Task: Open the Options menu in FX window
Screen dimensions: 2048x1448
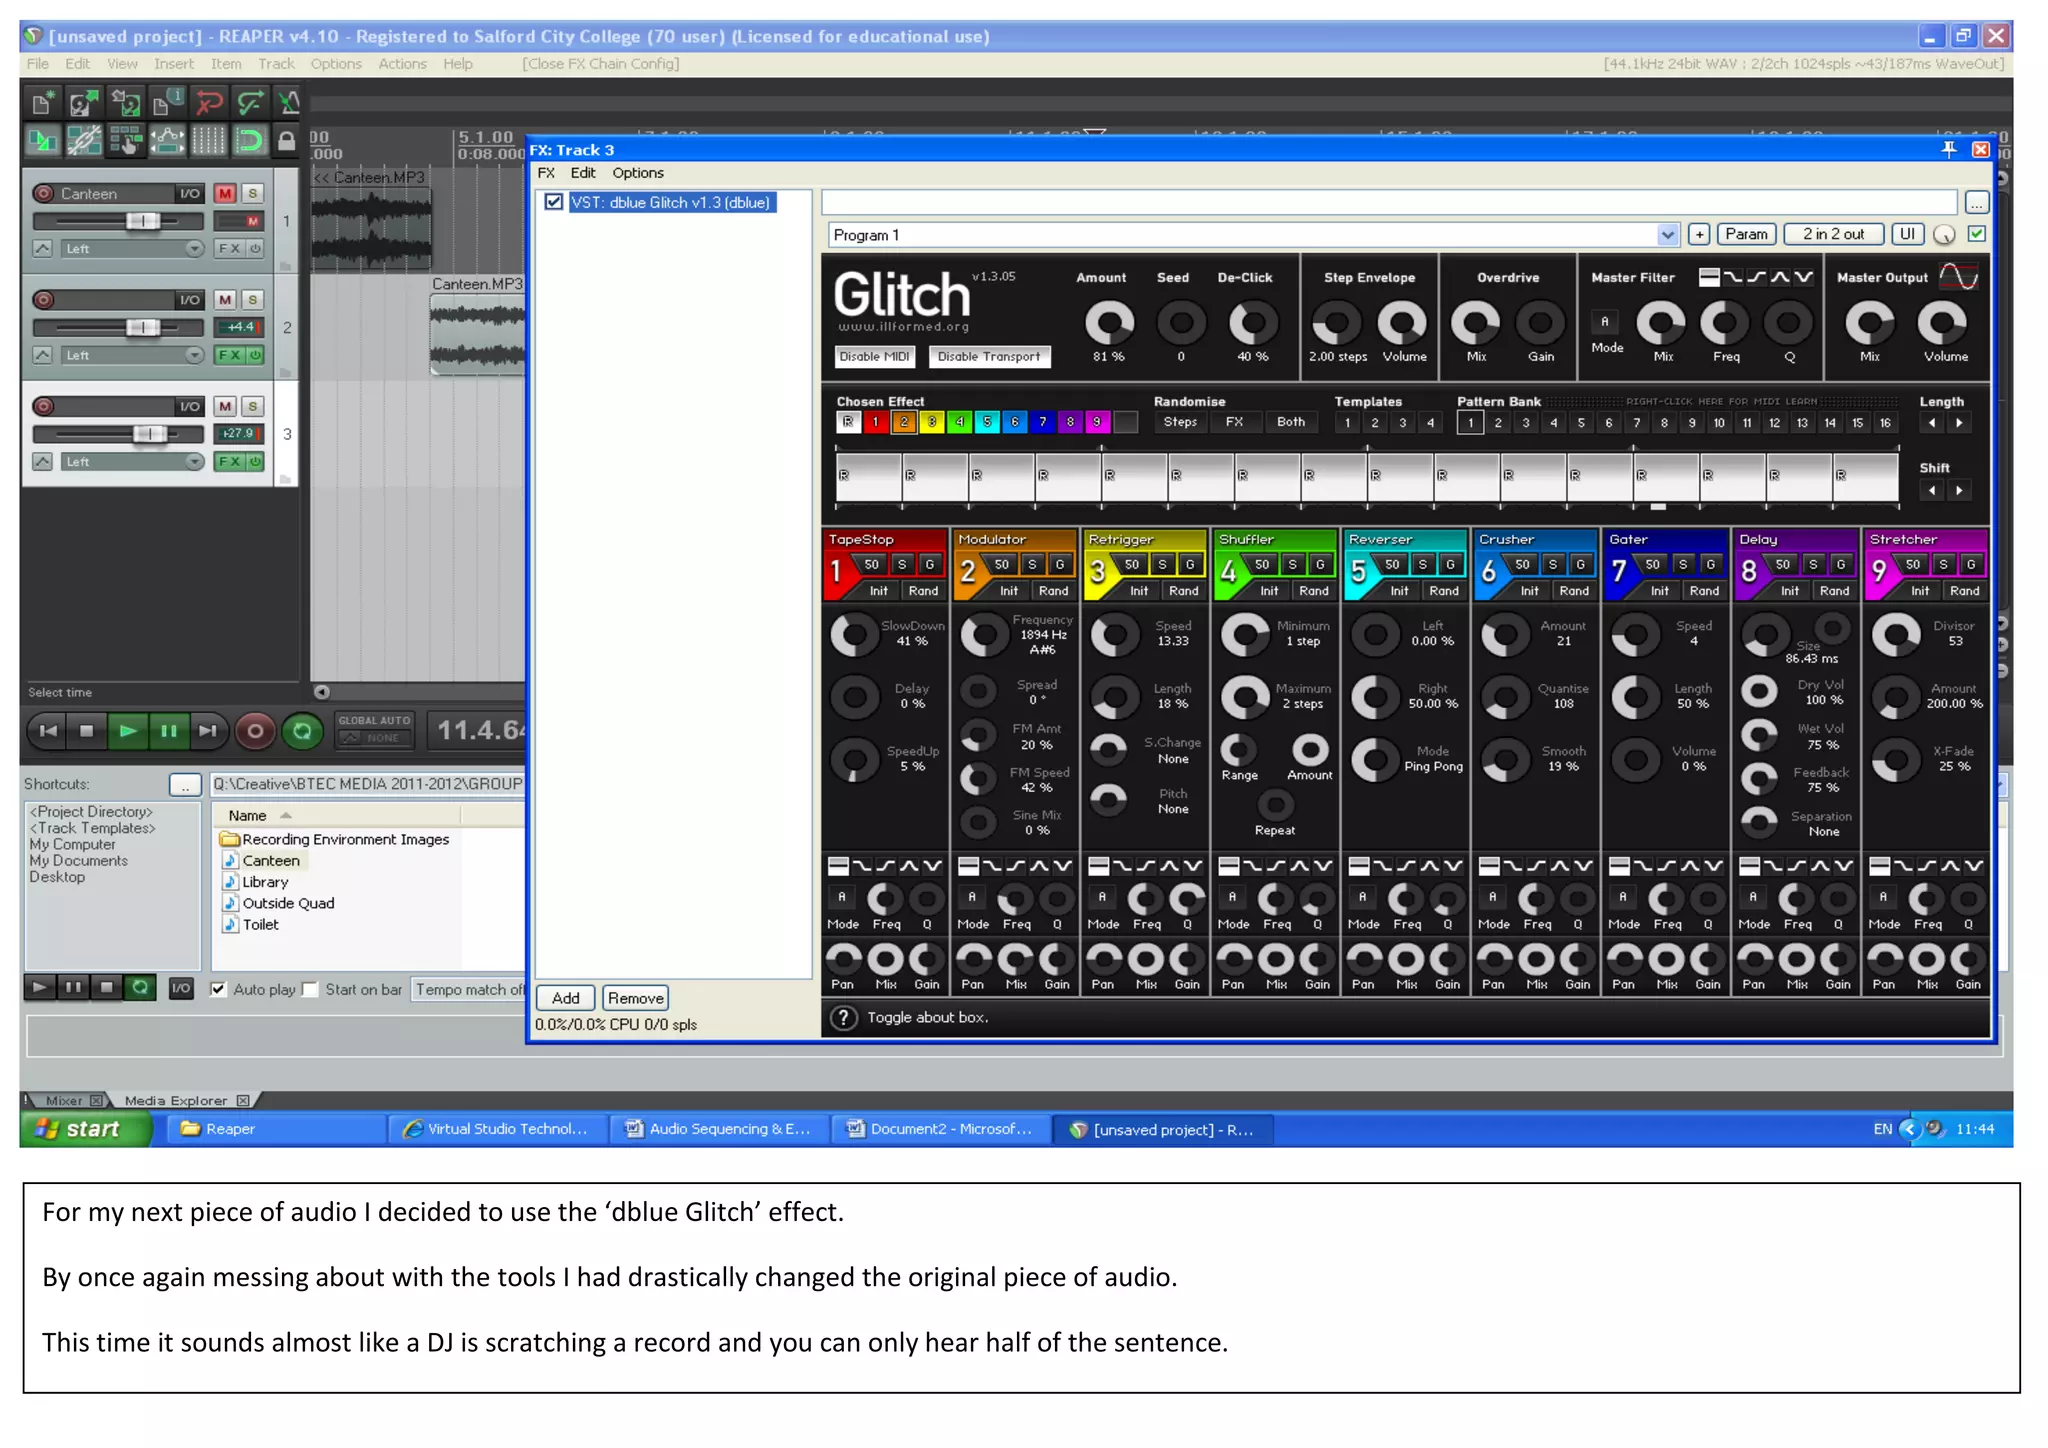Action: 638,173
